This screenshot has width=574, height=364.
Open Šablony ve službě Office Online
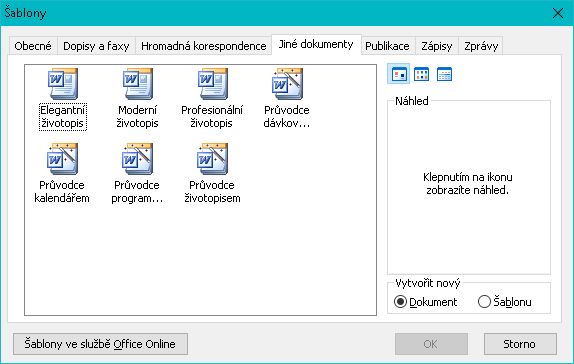(100, 344)
